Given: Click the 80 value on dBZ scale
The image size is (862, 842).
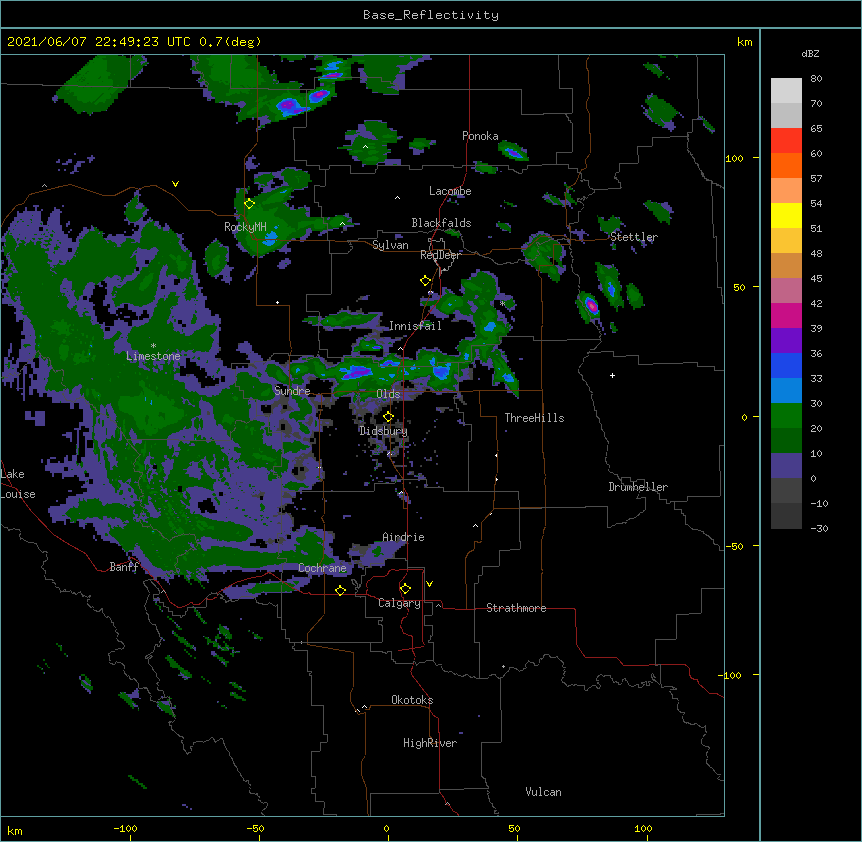Looking at the screenshot, I should [816, 79].
